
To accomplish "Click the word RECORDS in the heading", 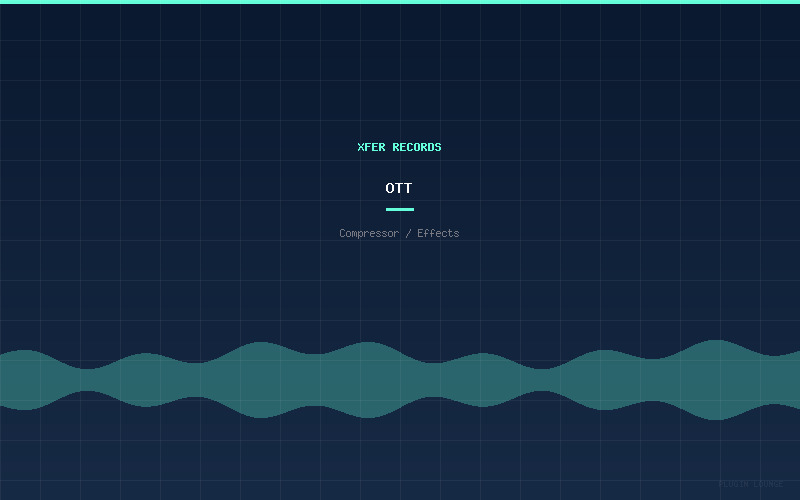I will 417,147.
